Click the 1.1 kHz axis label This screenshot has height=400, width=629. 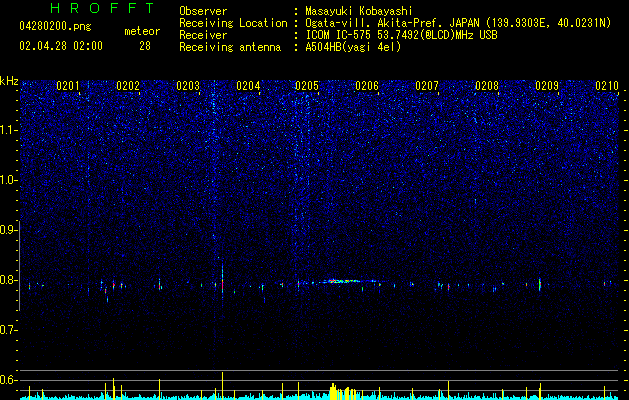8,130
